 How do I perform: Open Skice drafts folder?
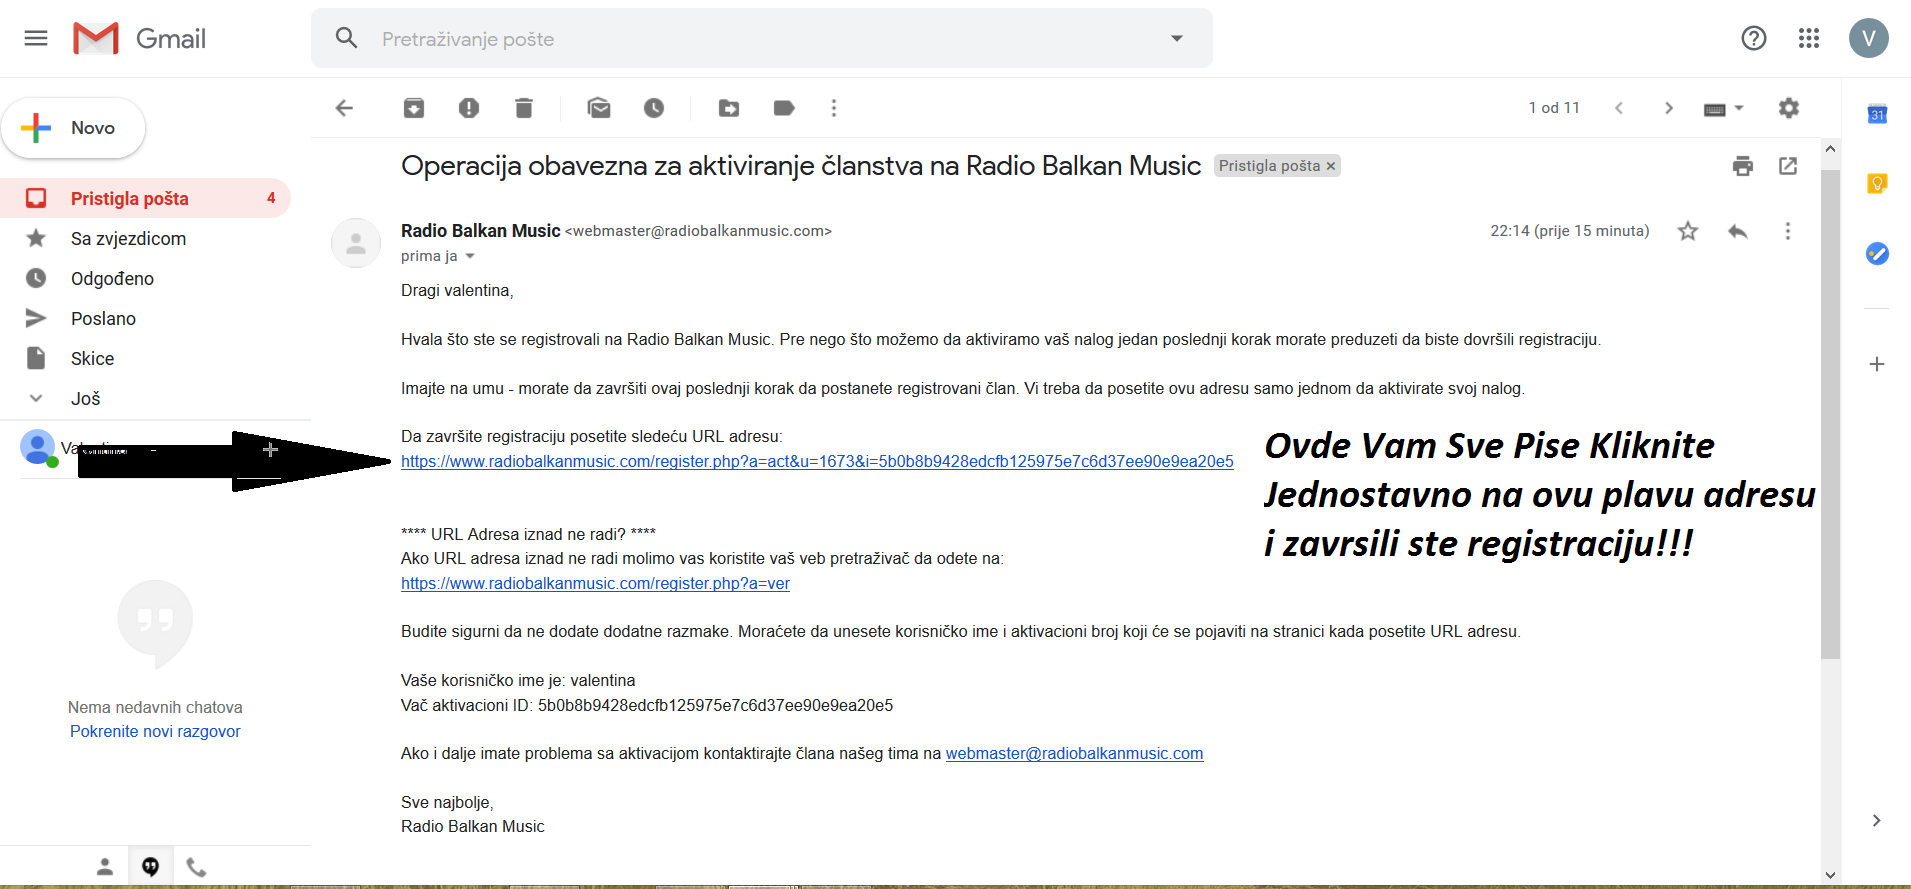click(145, 358)
